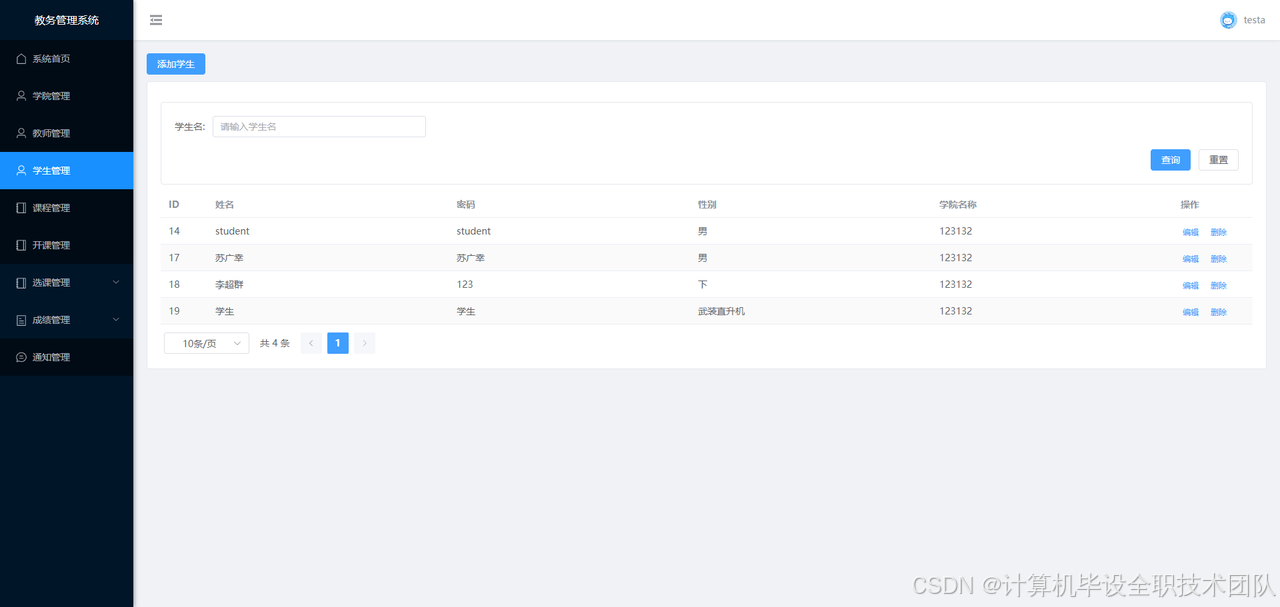Click the 重置 reset button
This screenshot has width=1280, height=607.
1218,160
